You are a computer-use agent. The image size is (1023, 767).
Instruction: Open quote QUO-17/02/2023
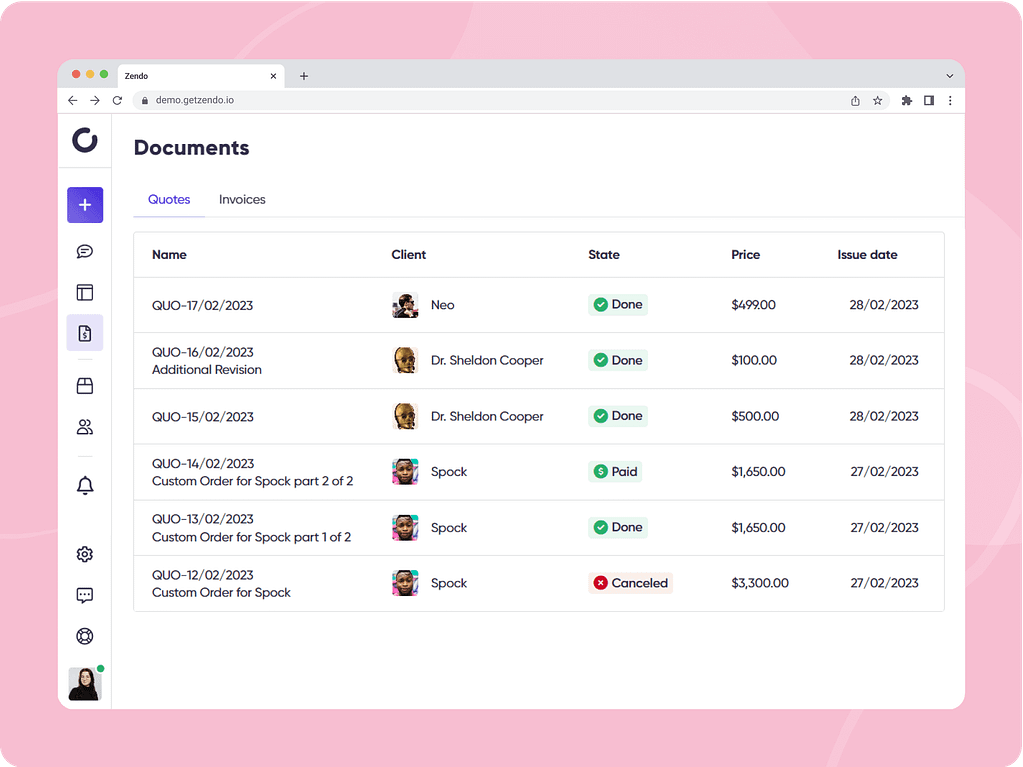point(202,306)
